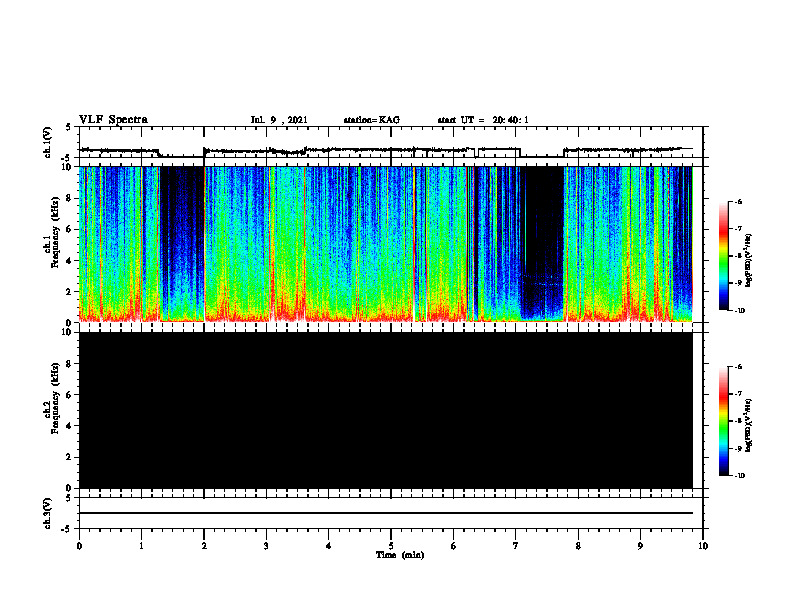Click time axis tick label "3"
The width and height of the screenshot is (792, 612).
pyautogui.click(x=266, y=546)
